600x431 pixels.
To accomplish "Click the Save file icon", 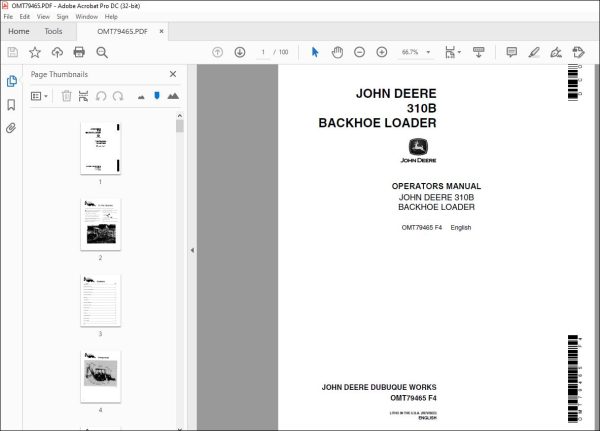I will click(13, 52).
